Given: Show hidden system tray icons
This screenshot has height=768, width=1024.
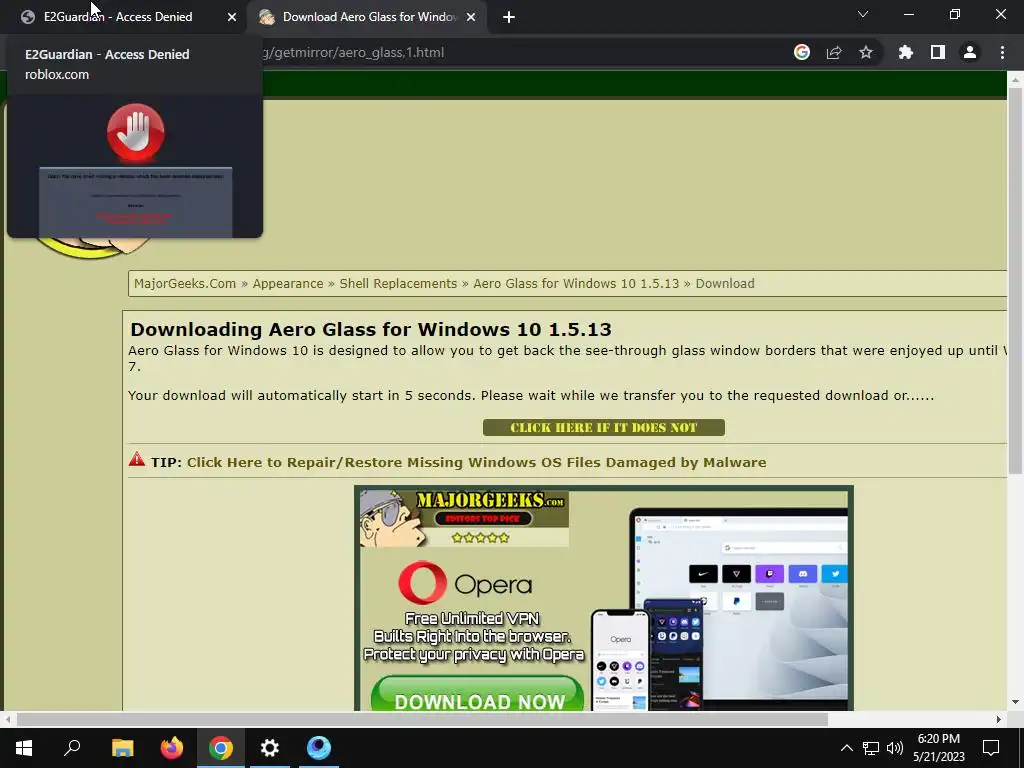Looking at the screenshot, I should pyautogui.click(x=846, y=748).
